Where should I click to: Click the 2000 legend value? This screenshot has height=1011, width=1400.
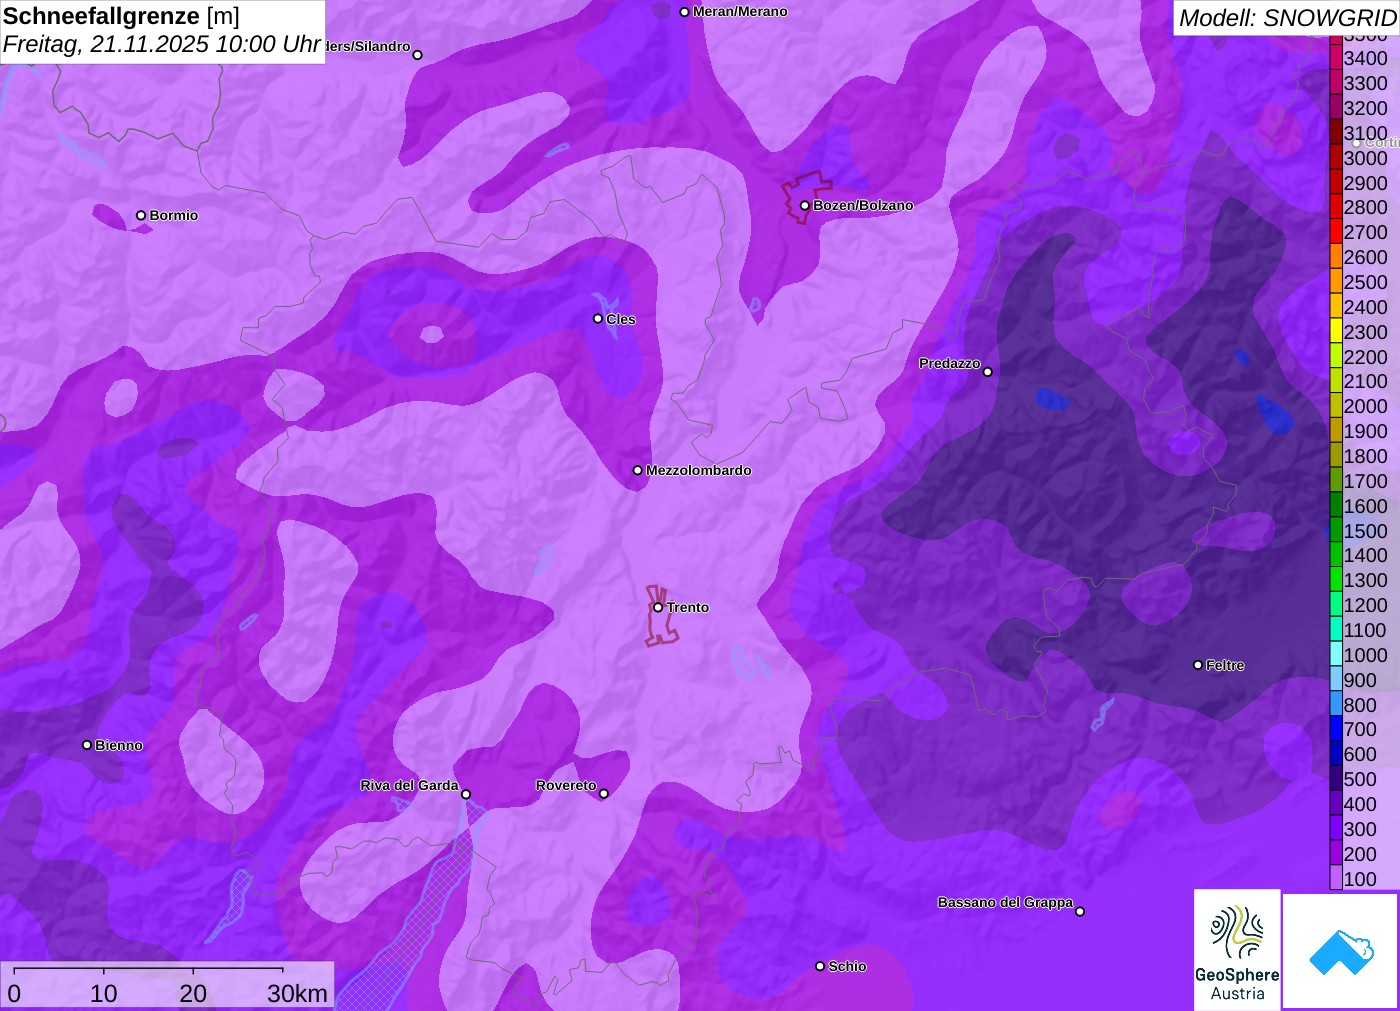(1365, 406)
